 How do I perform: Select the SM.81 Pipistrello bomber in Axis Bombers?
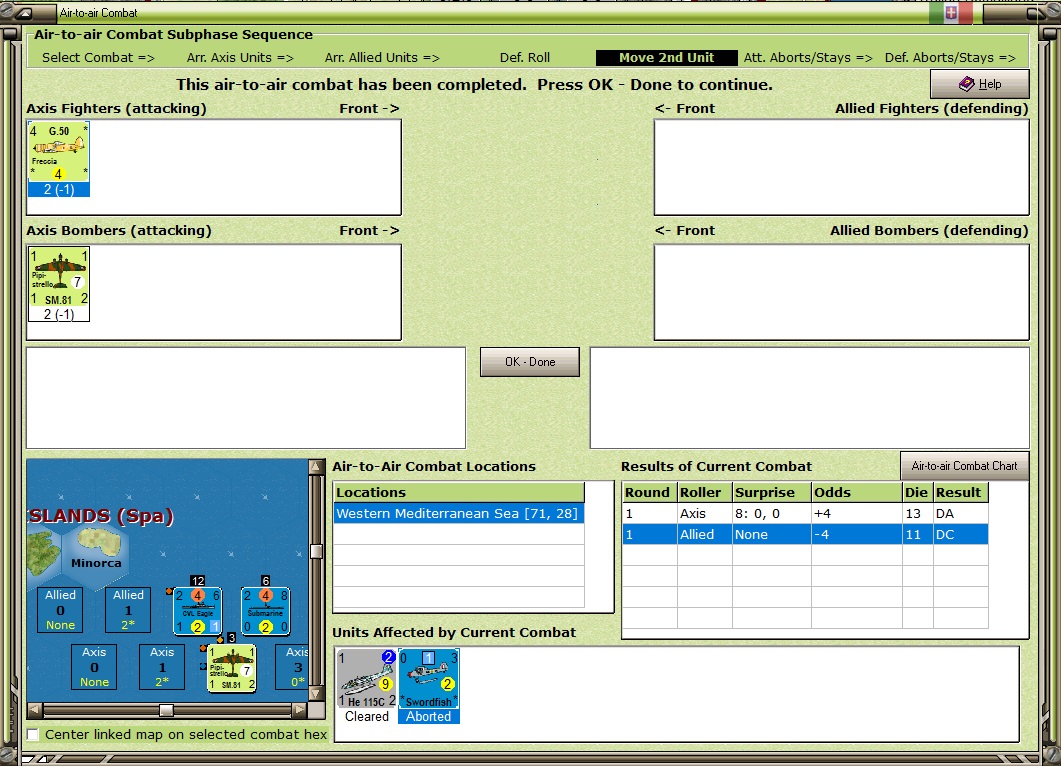pyautogui.click(x=59, y=284)
